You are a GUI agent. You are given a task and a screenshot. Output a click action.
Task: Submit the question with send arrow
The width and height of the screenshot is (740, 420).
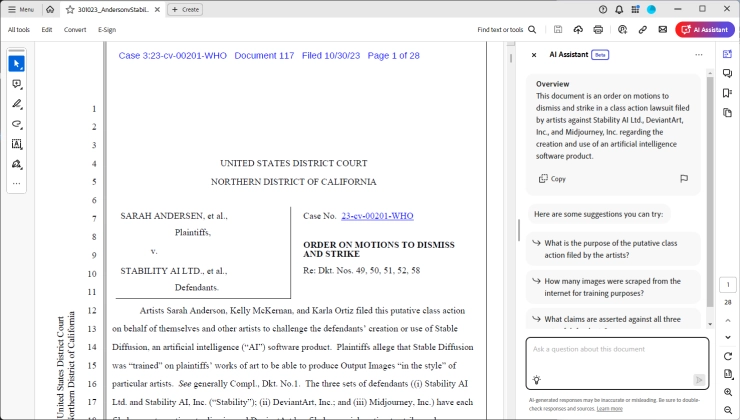point(699,379)
